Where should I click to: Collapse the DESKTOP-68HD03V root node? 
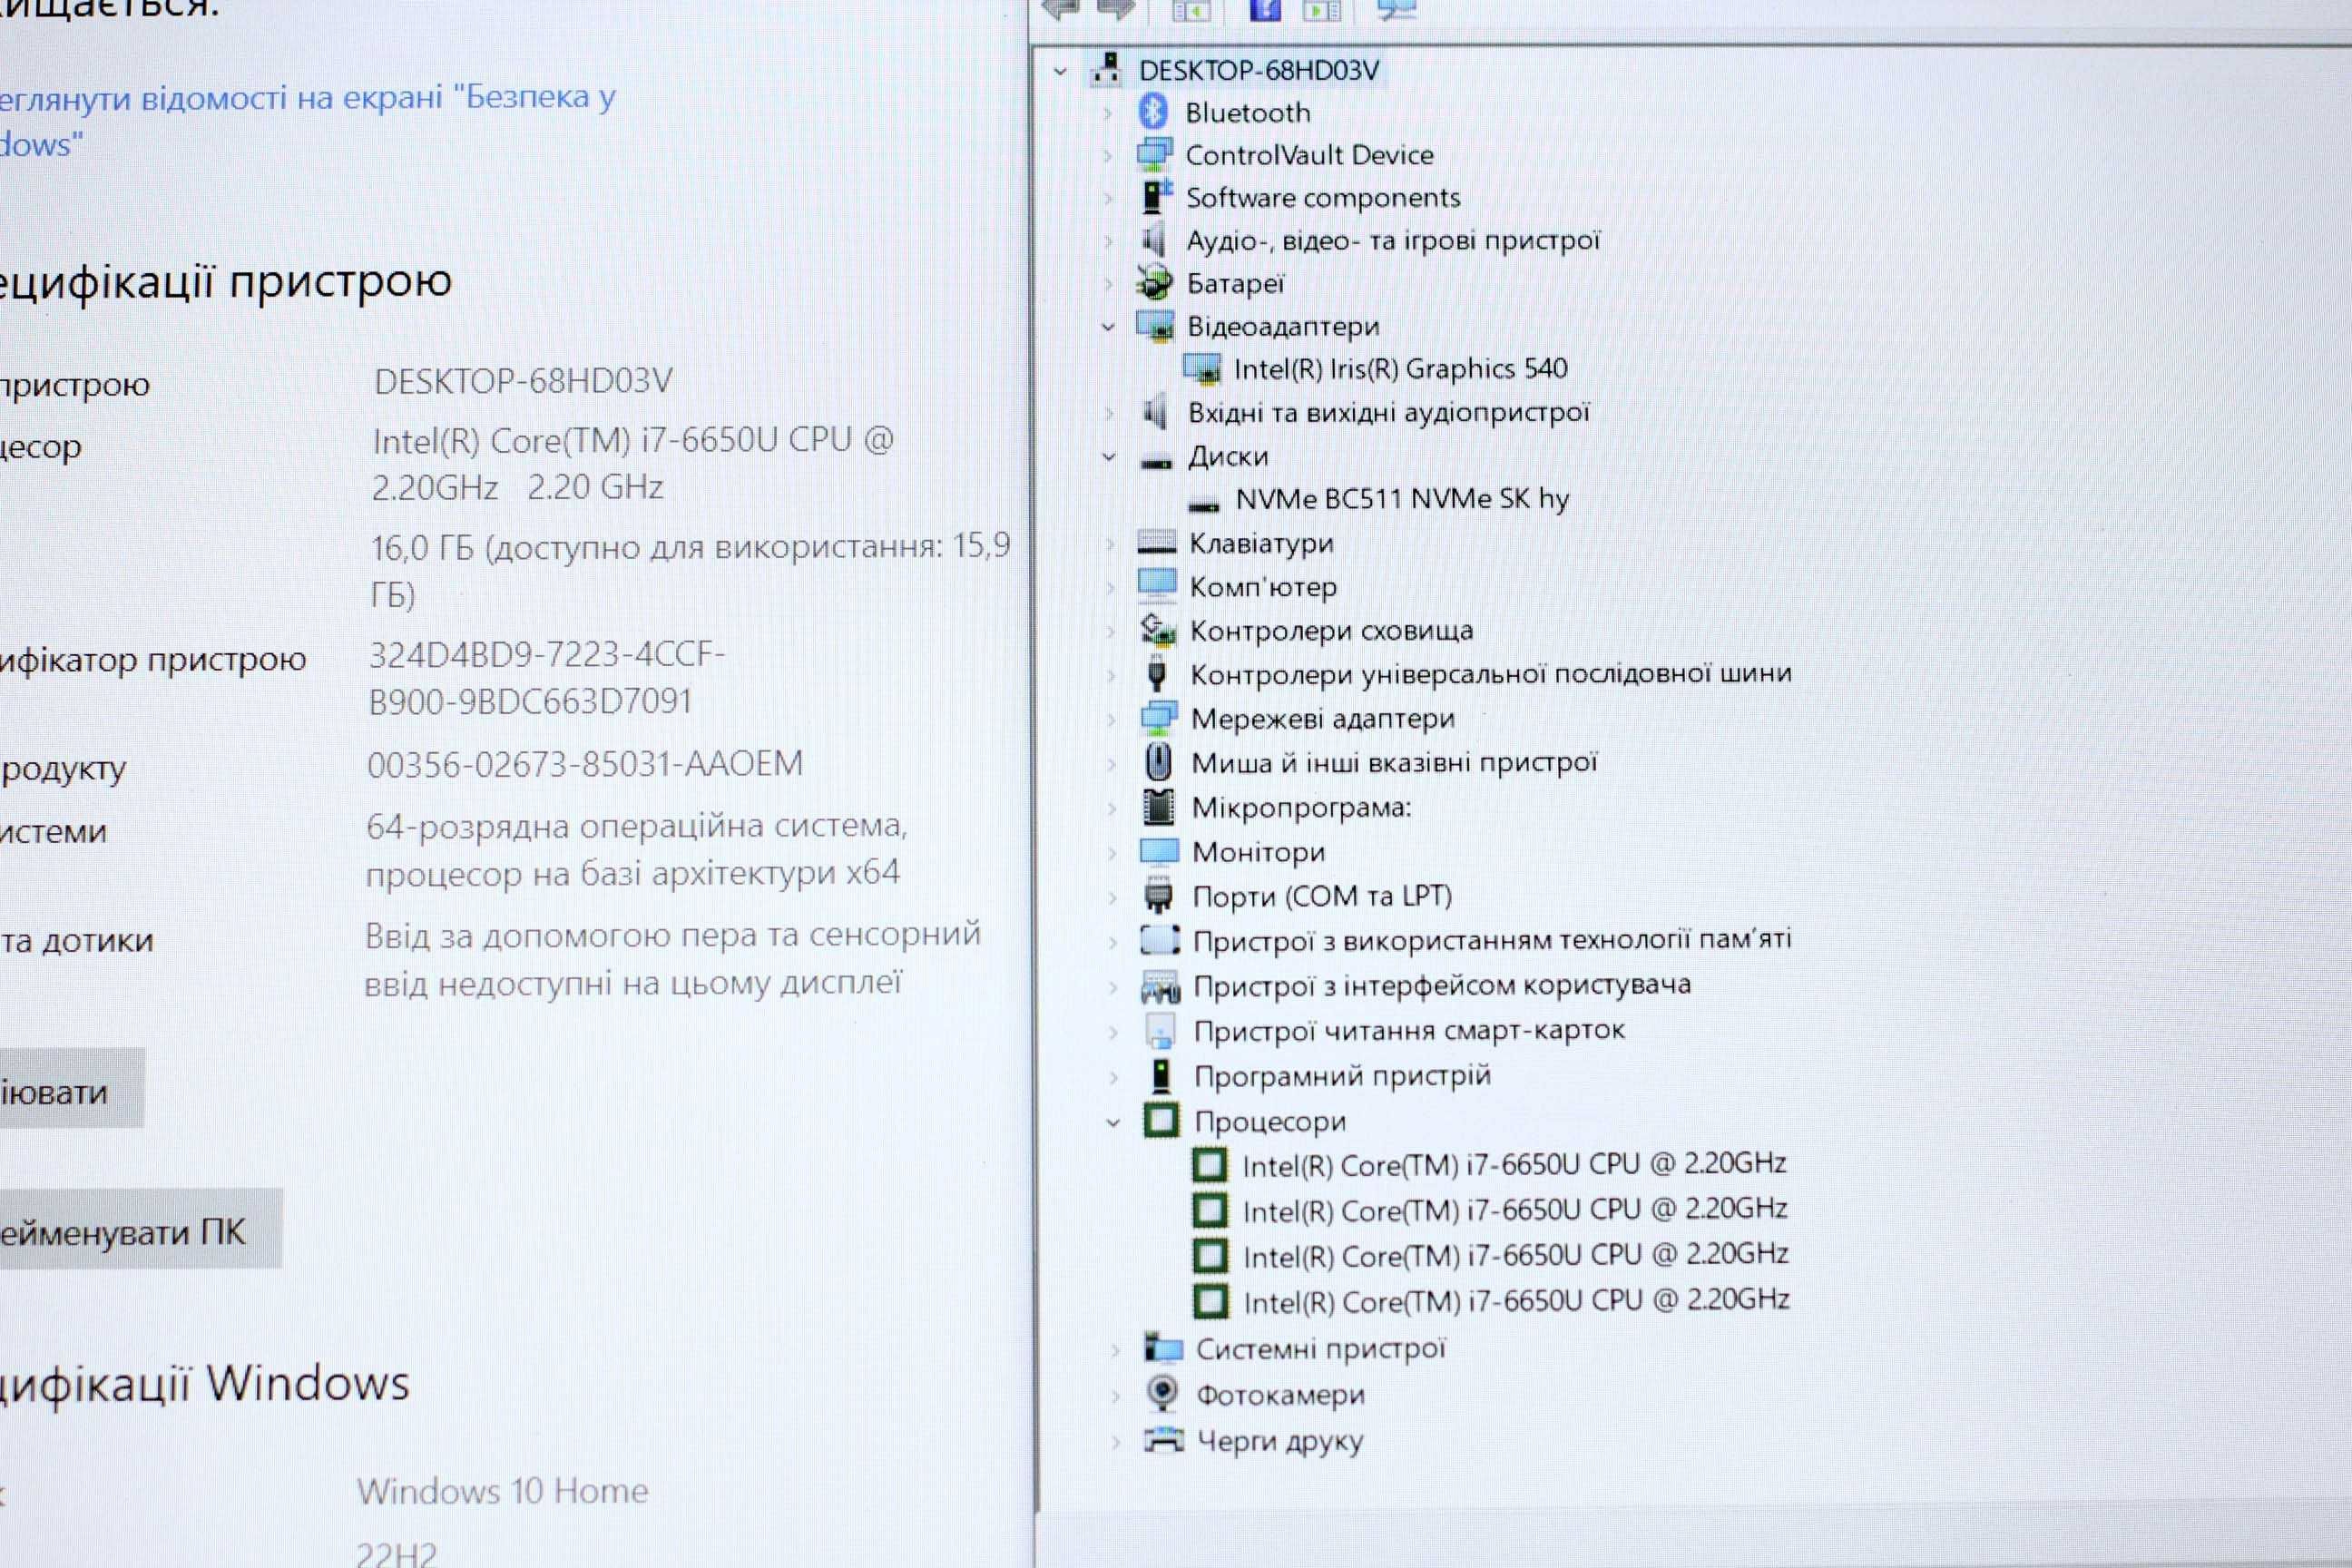(x=1060, y=71)
